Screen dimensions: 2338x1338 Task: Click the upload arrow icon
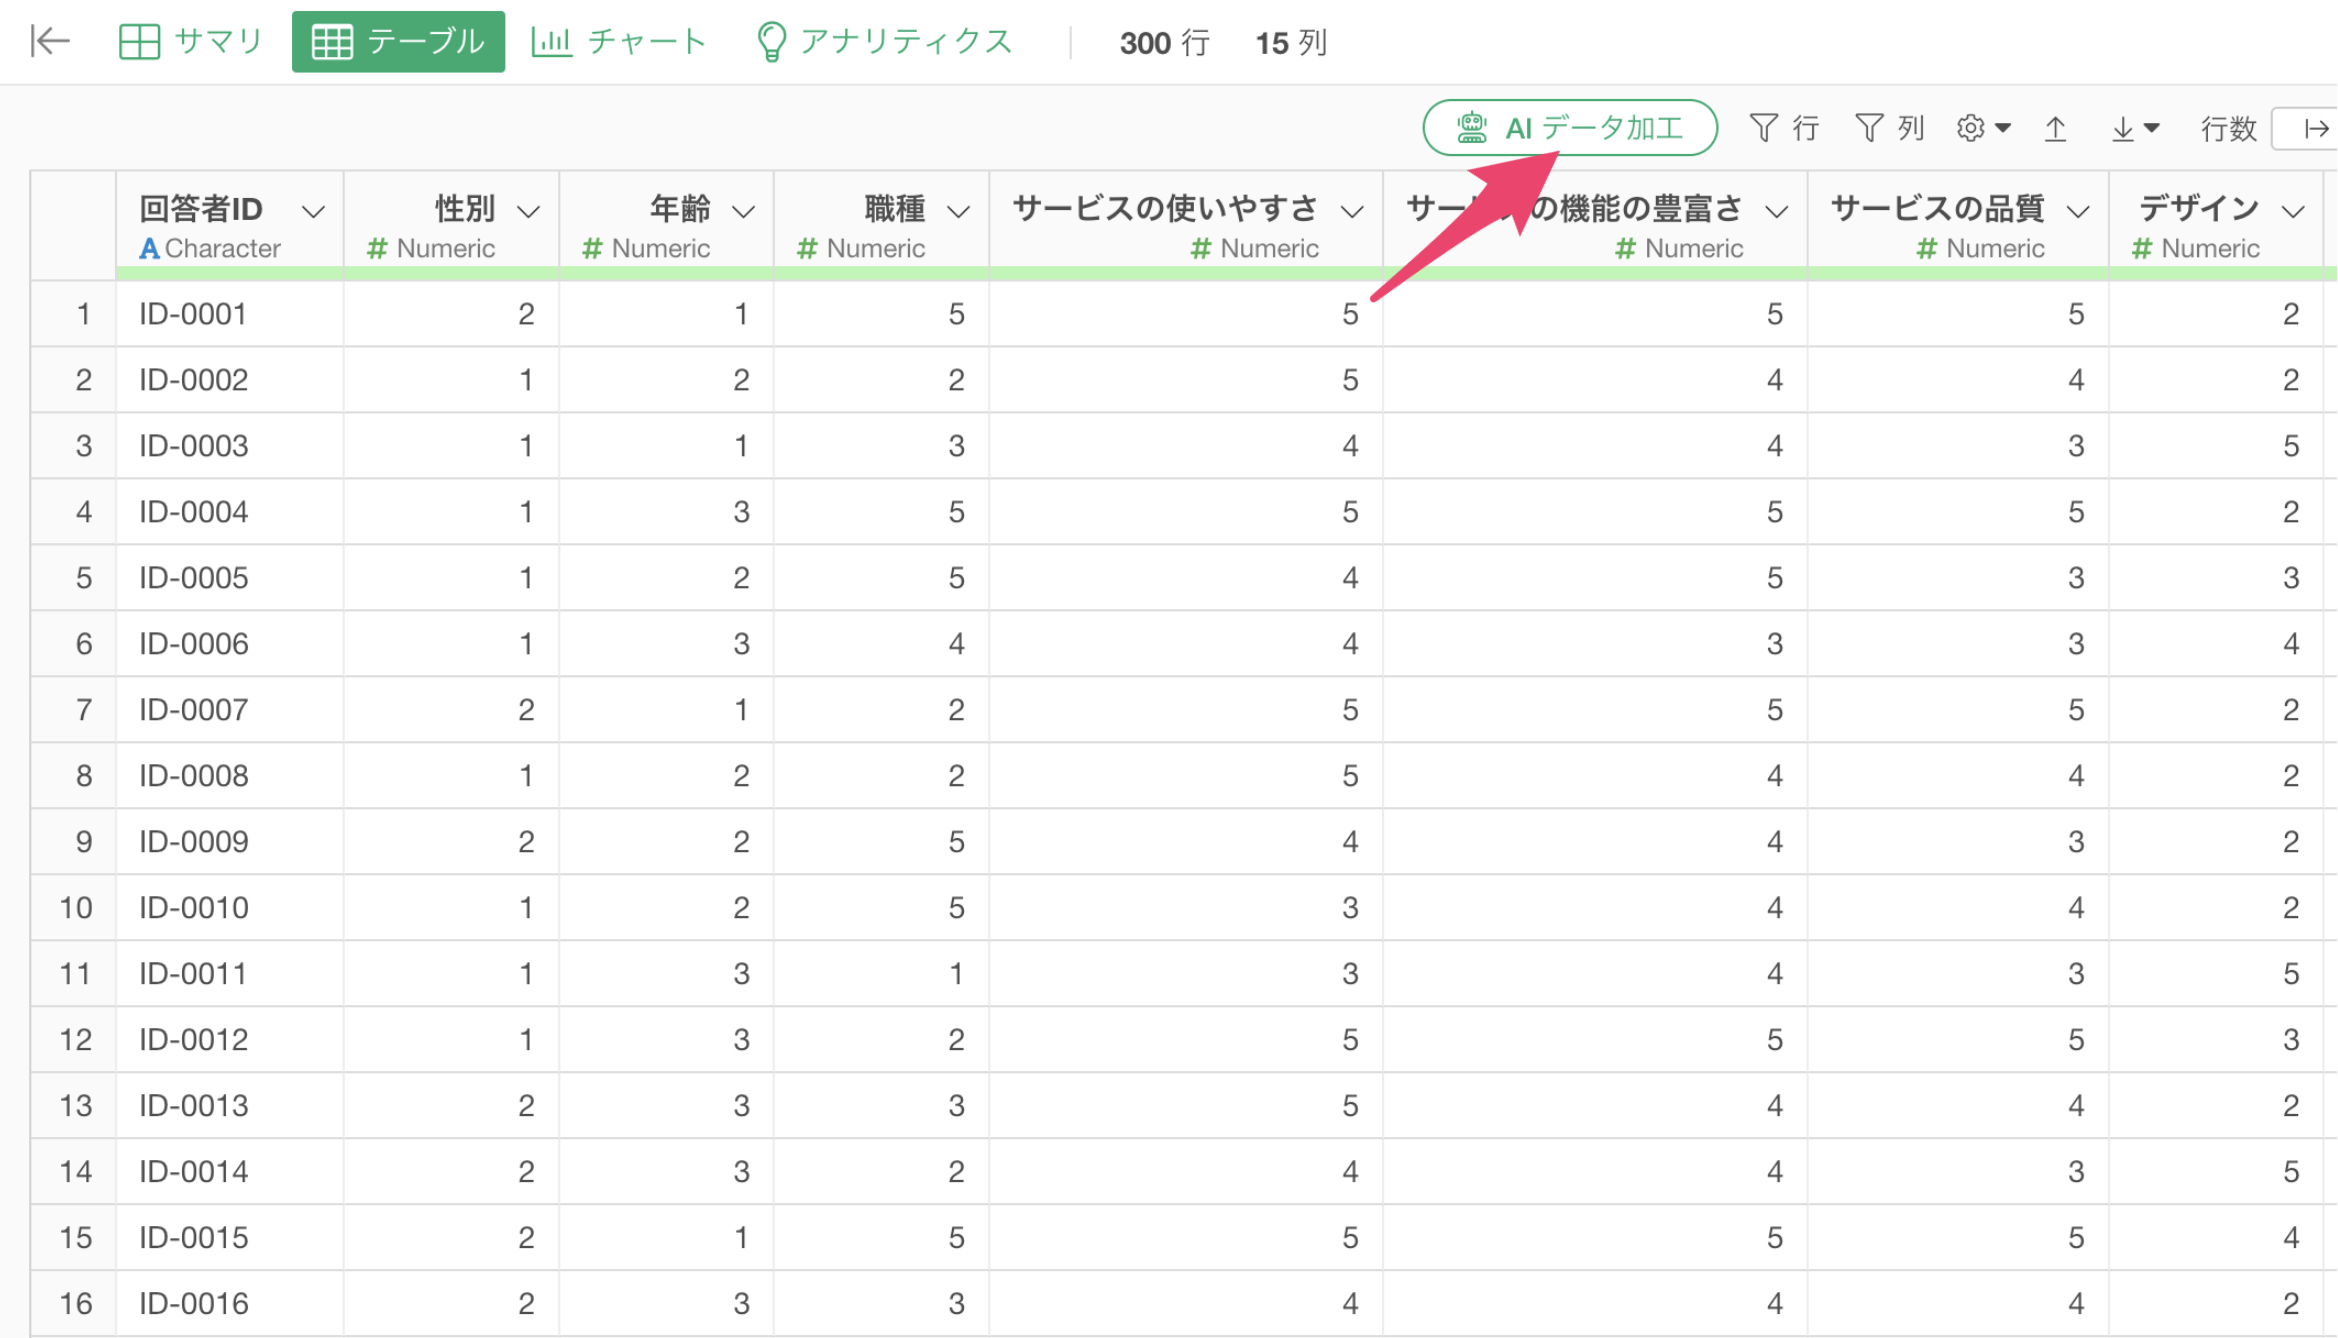point(2055,128)
